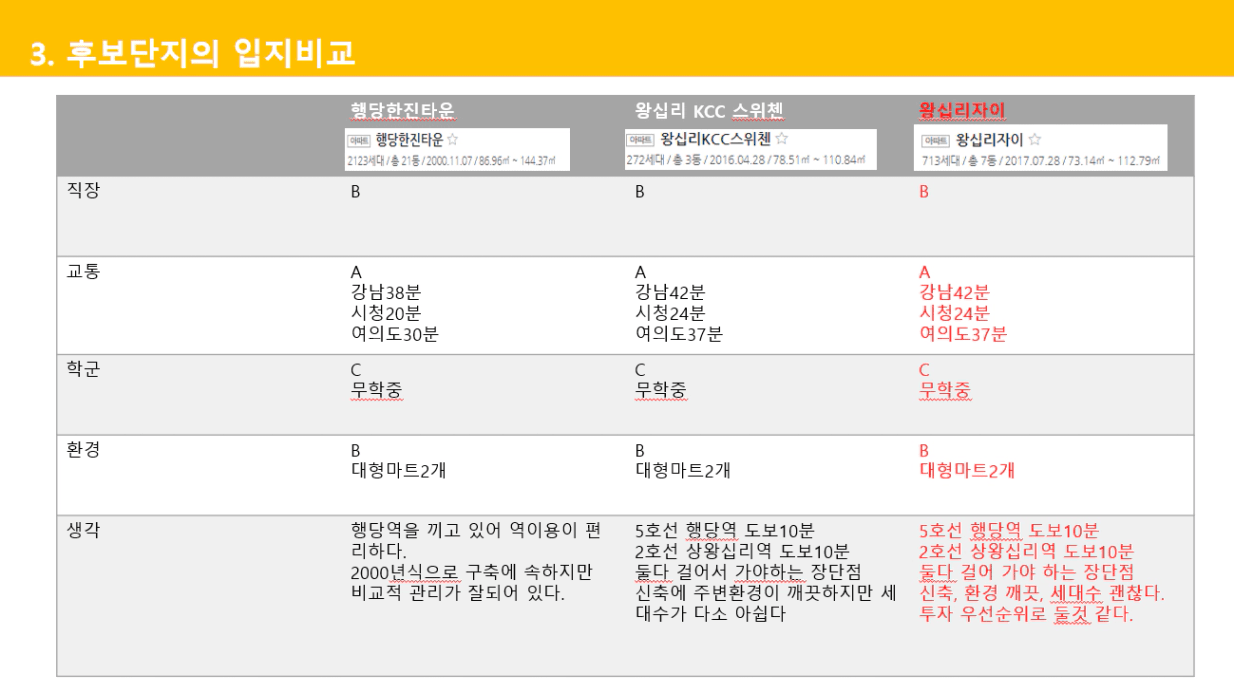This screenshot has width=1234, height=693.
Task: Click red 강남42분 under 왕십리자이
Action: coord(954,293)
